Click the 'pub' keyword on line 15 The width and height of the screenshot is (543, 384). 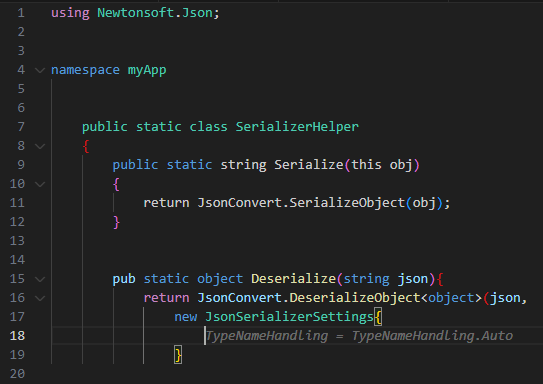[124, 279]
